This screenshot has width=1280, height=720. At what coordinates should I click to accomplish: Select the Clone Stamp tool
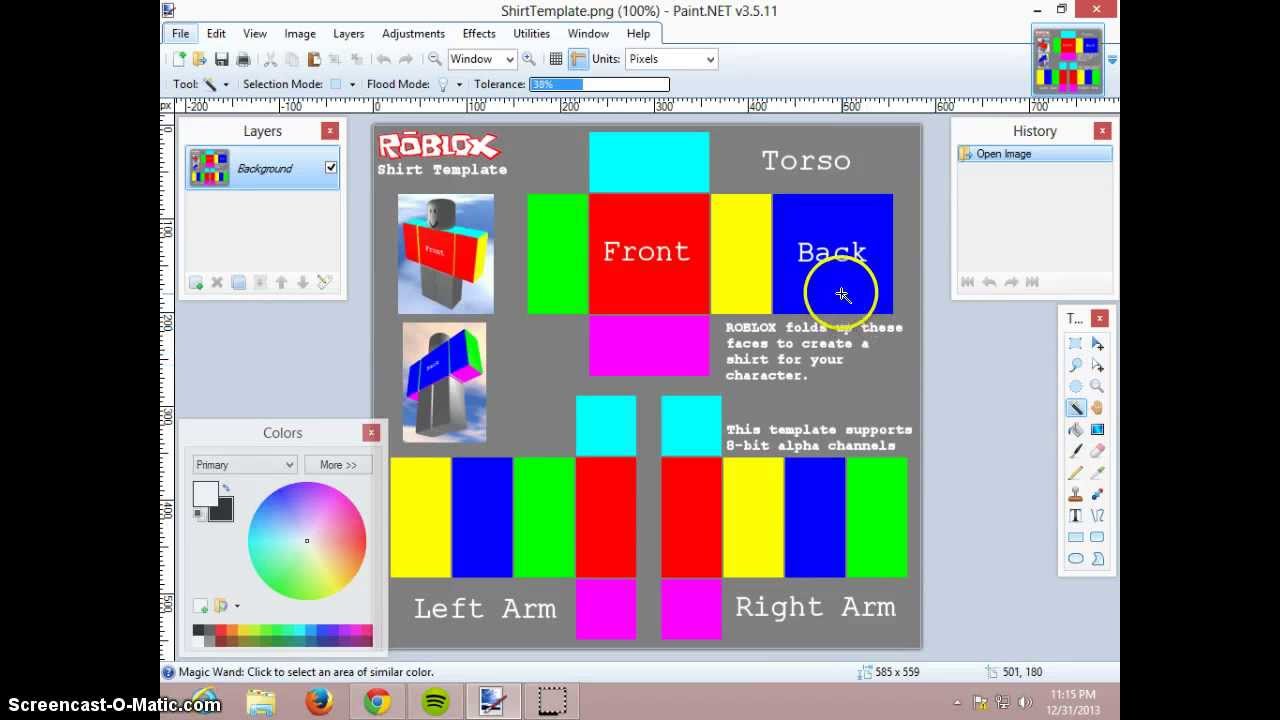tap(1076, 494)
